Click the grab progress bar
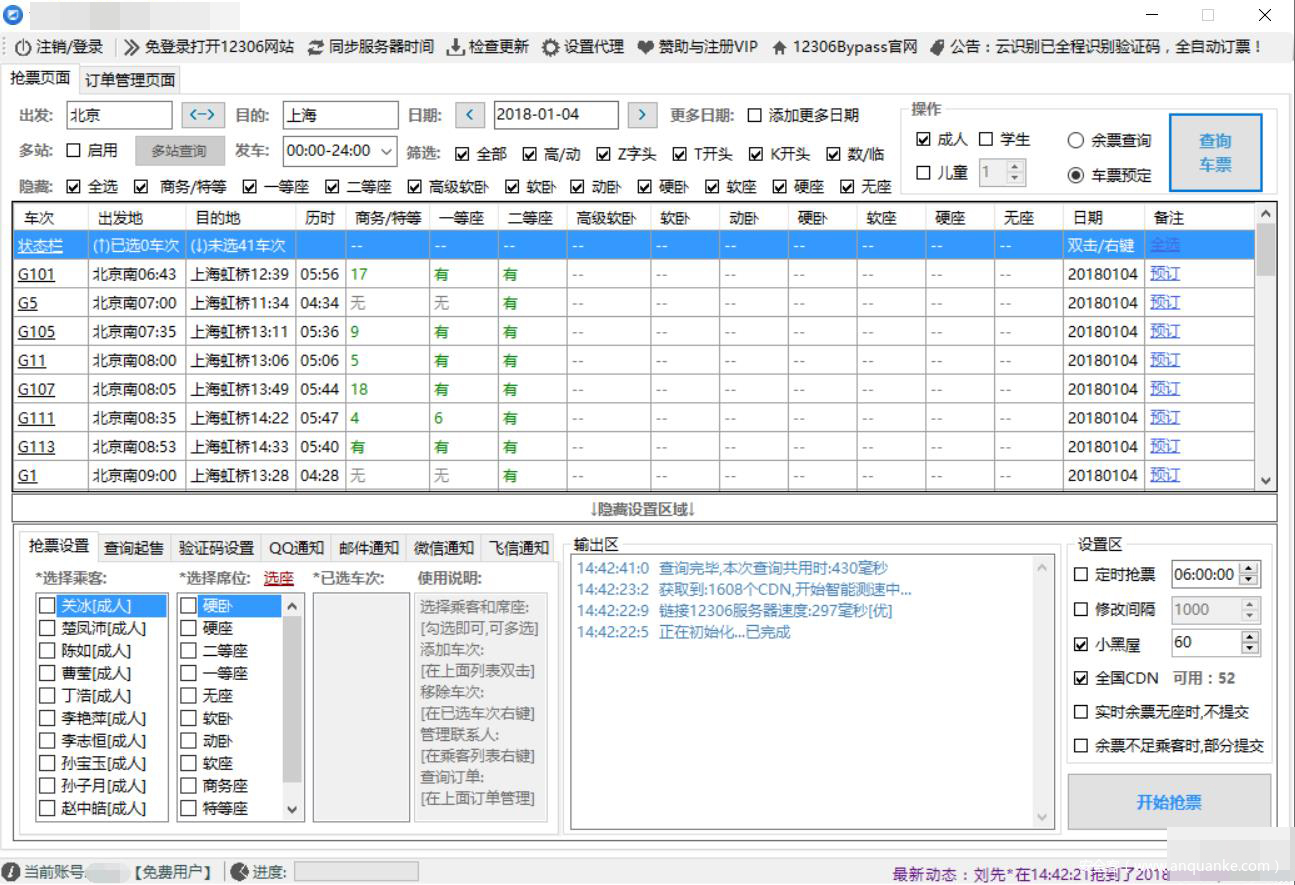Image resolution: width=1295 pixels, height=885 pixels. (x=355, y=872)
